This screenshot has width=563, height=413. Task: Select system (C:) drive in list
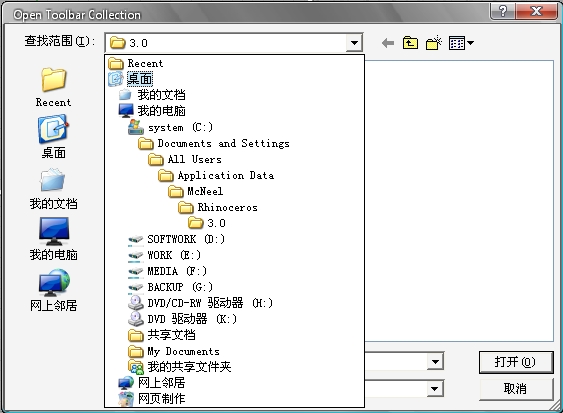point(171,127)
